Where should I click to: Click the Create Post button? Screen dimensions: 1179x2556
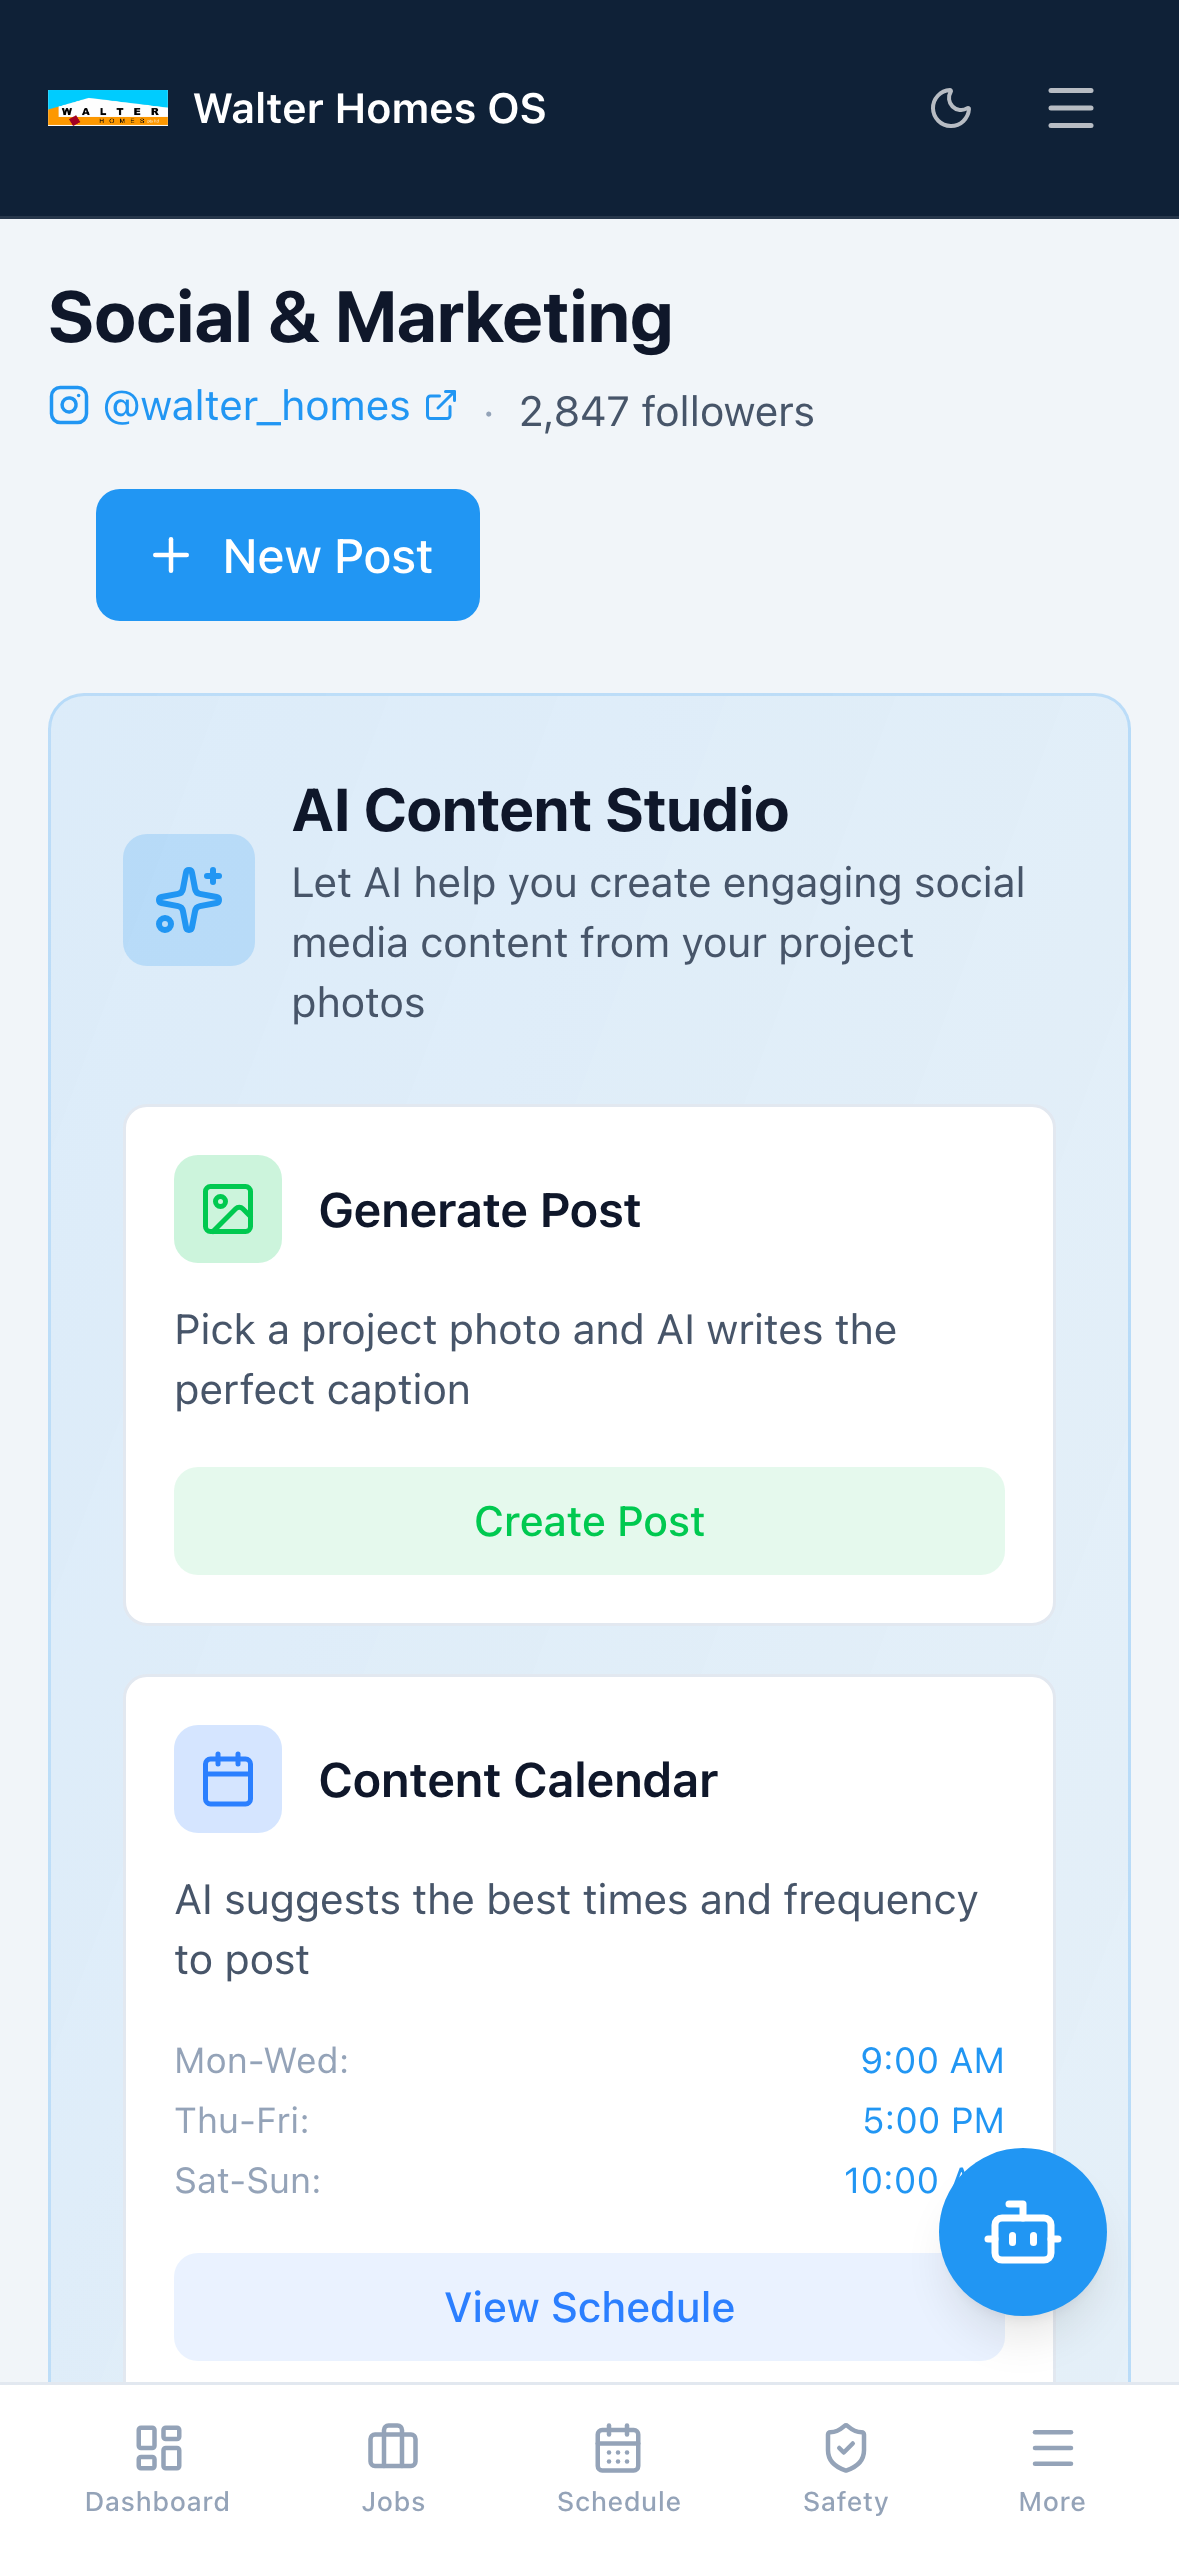[x=589, y=1521]
